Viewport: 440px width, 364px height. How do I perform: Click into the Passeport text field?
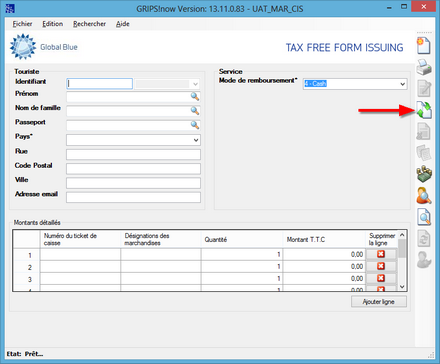[x=133, y=125]
